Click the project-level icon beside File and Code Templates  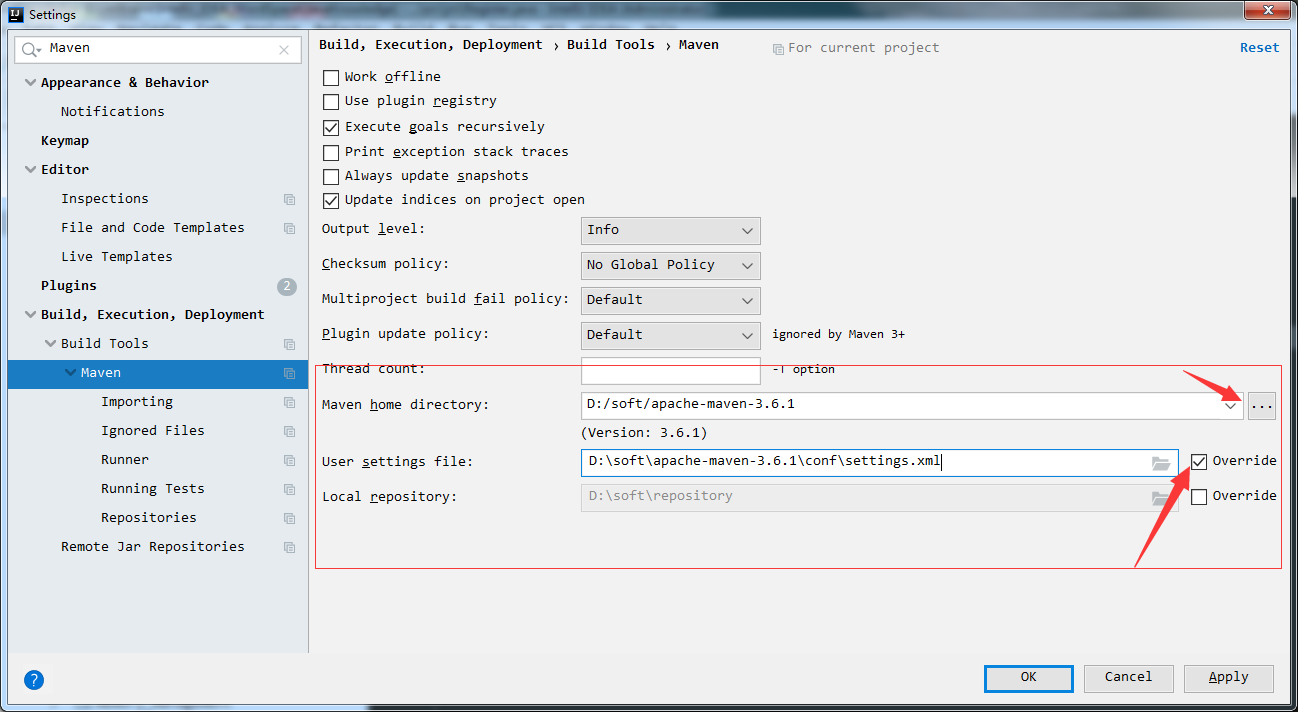289,228
